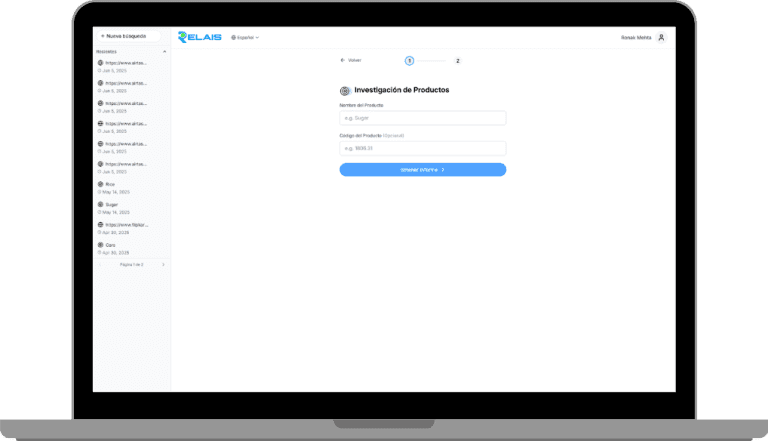Start a new search with Nueva búsqueda
The width and height of the screenshot is (768, 441).
pyautogui.click(x=128, y=36)
